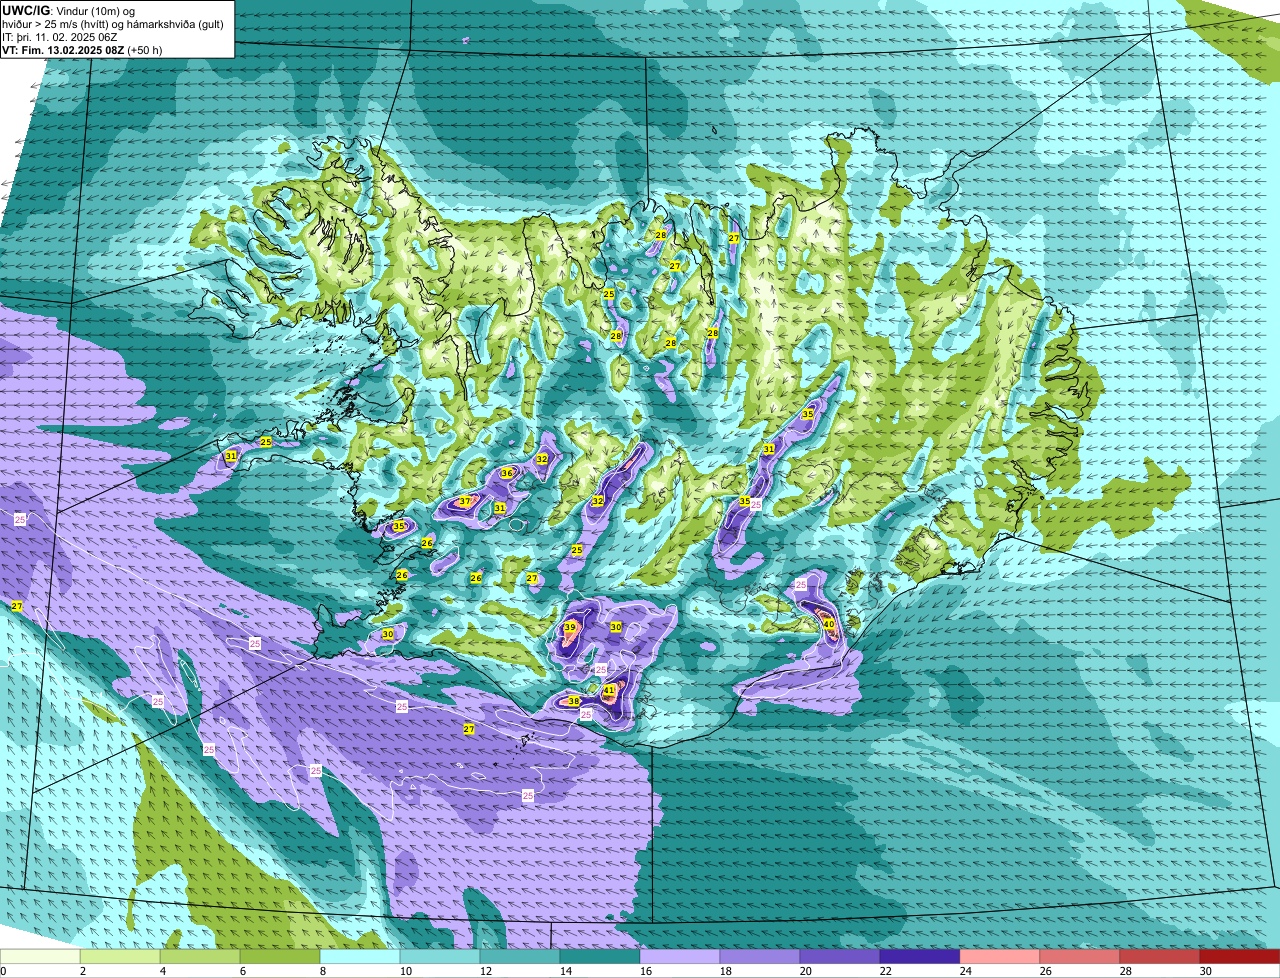
Task: Click the 14–16 m/s dark teal legend swatch
Action: 600,957
